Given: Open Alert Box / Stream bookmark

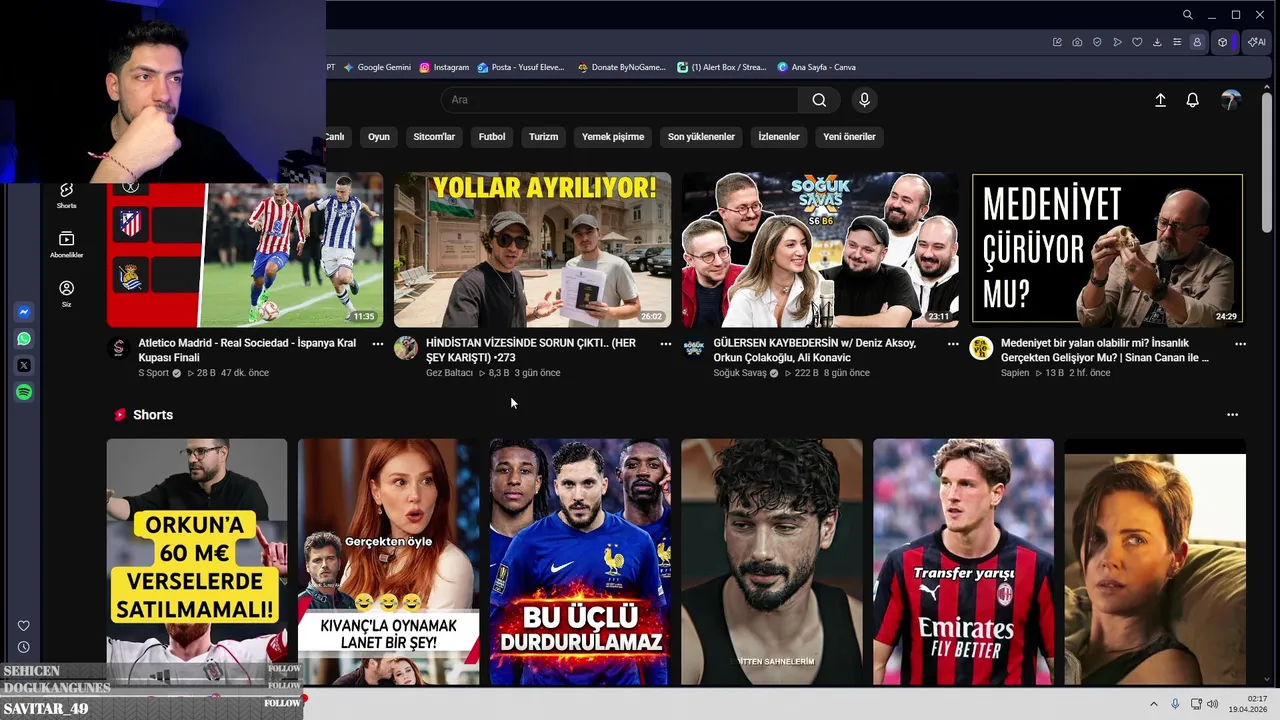Looking at the screenshot, I should point(722,68).
